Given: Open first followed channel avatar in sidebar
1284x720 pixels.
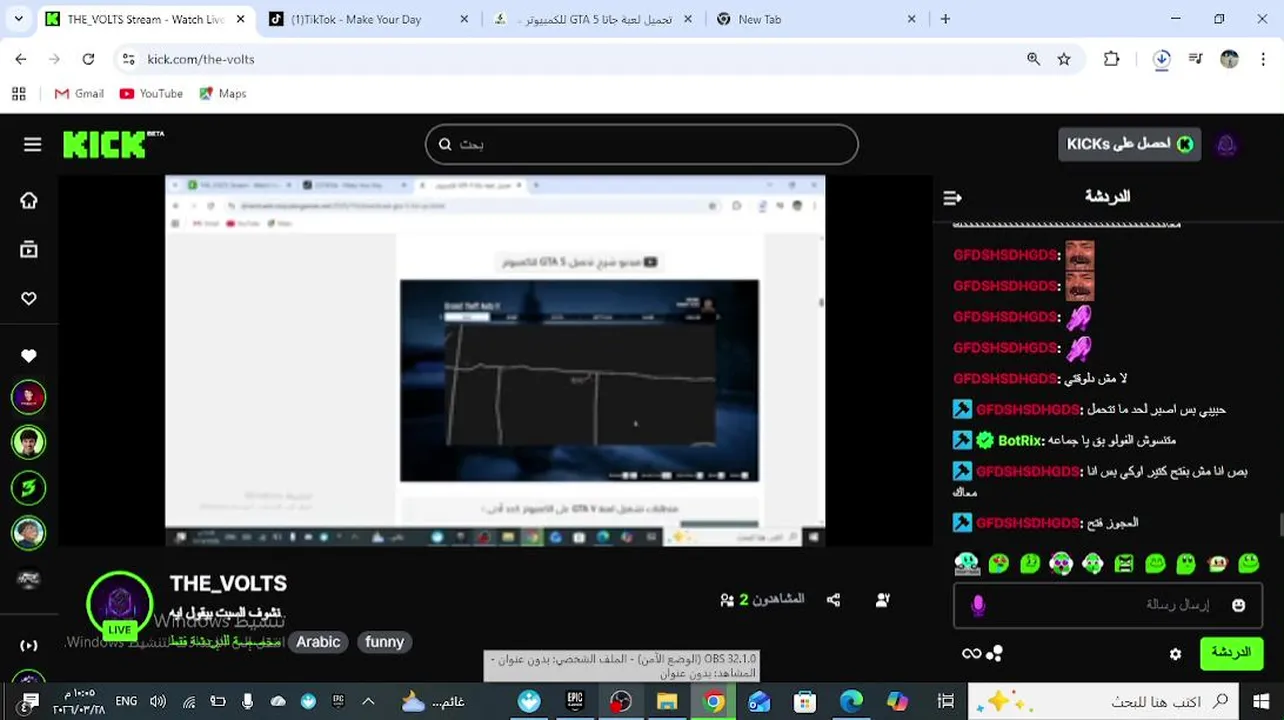Looking at the screenshot, I should [x=29, y=397].
